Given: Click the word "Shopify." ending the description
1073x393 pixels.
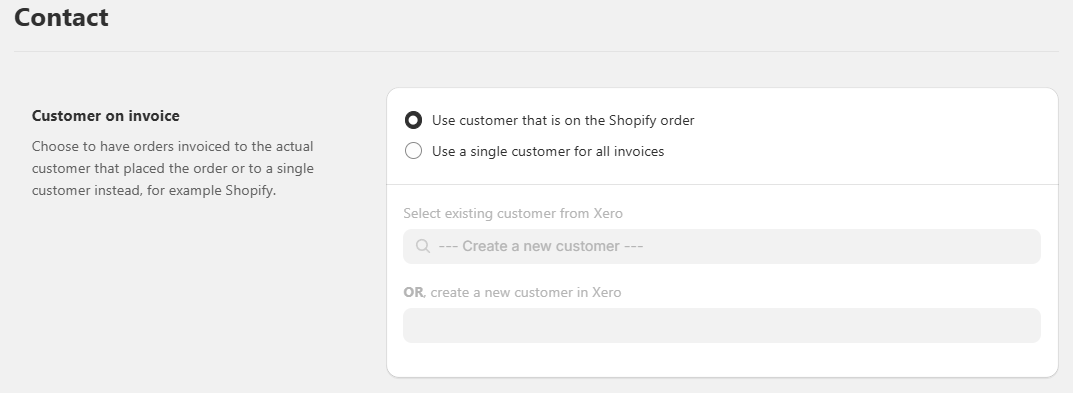Looking at the screenshot, I should pyautogui.click(x=250, y=190).
